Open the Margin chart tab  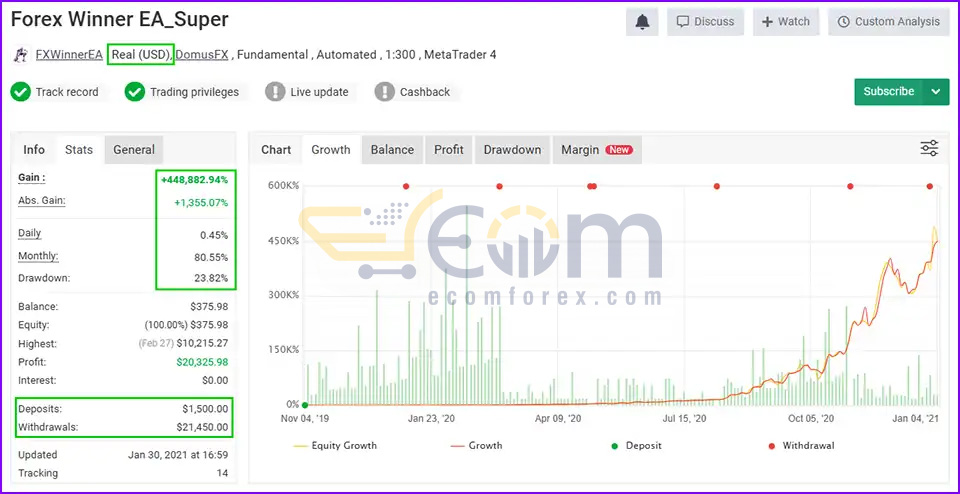(x=597, y=150)
